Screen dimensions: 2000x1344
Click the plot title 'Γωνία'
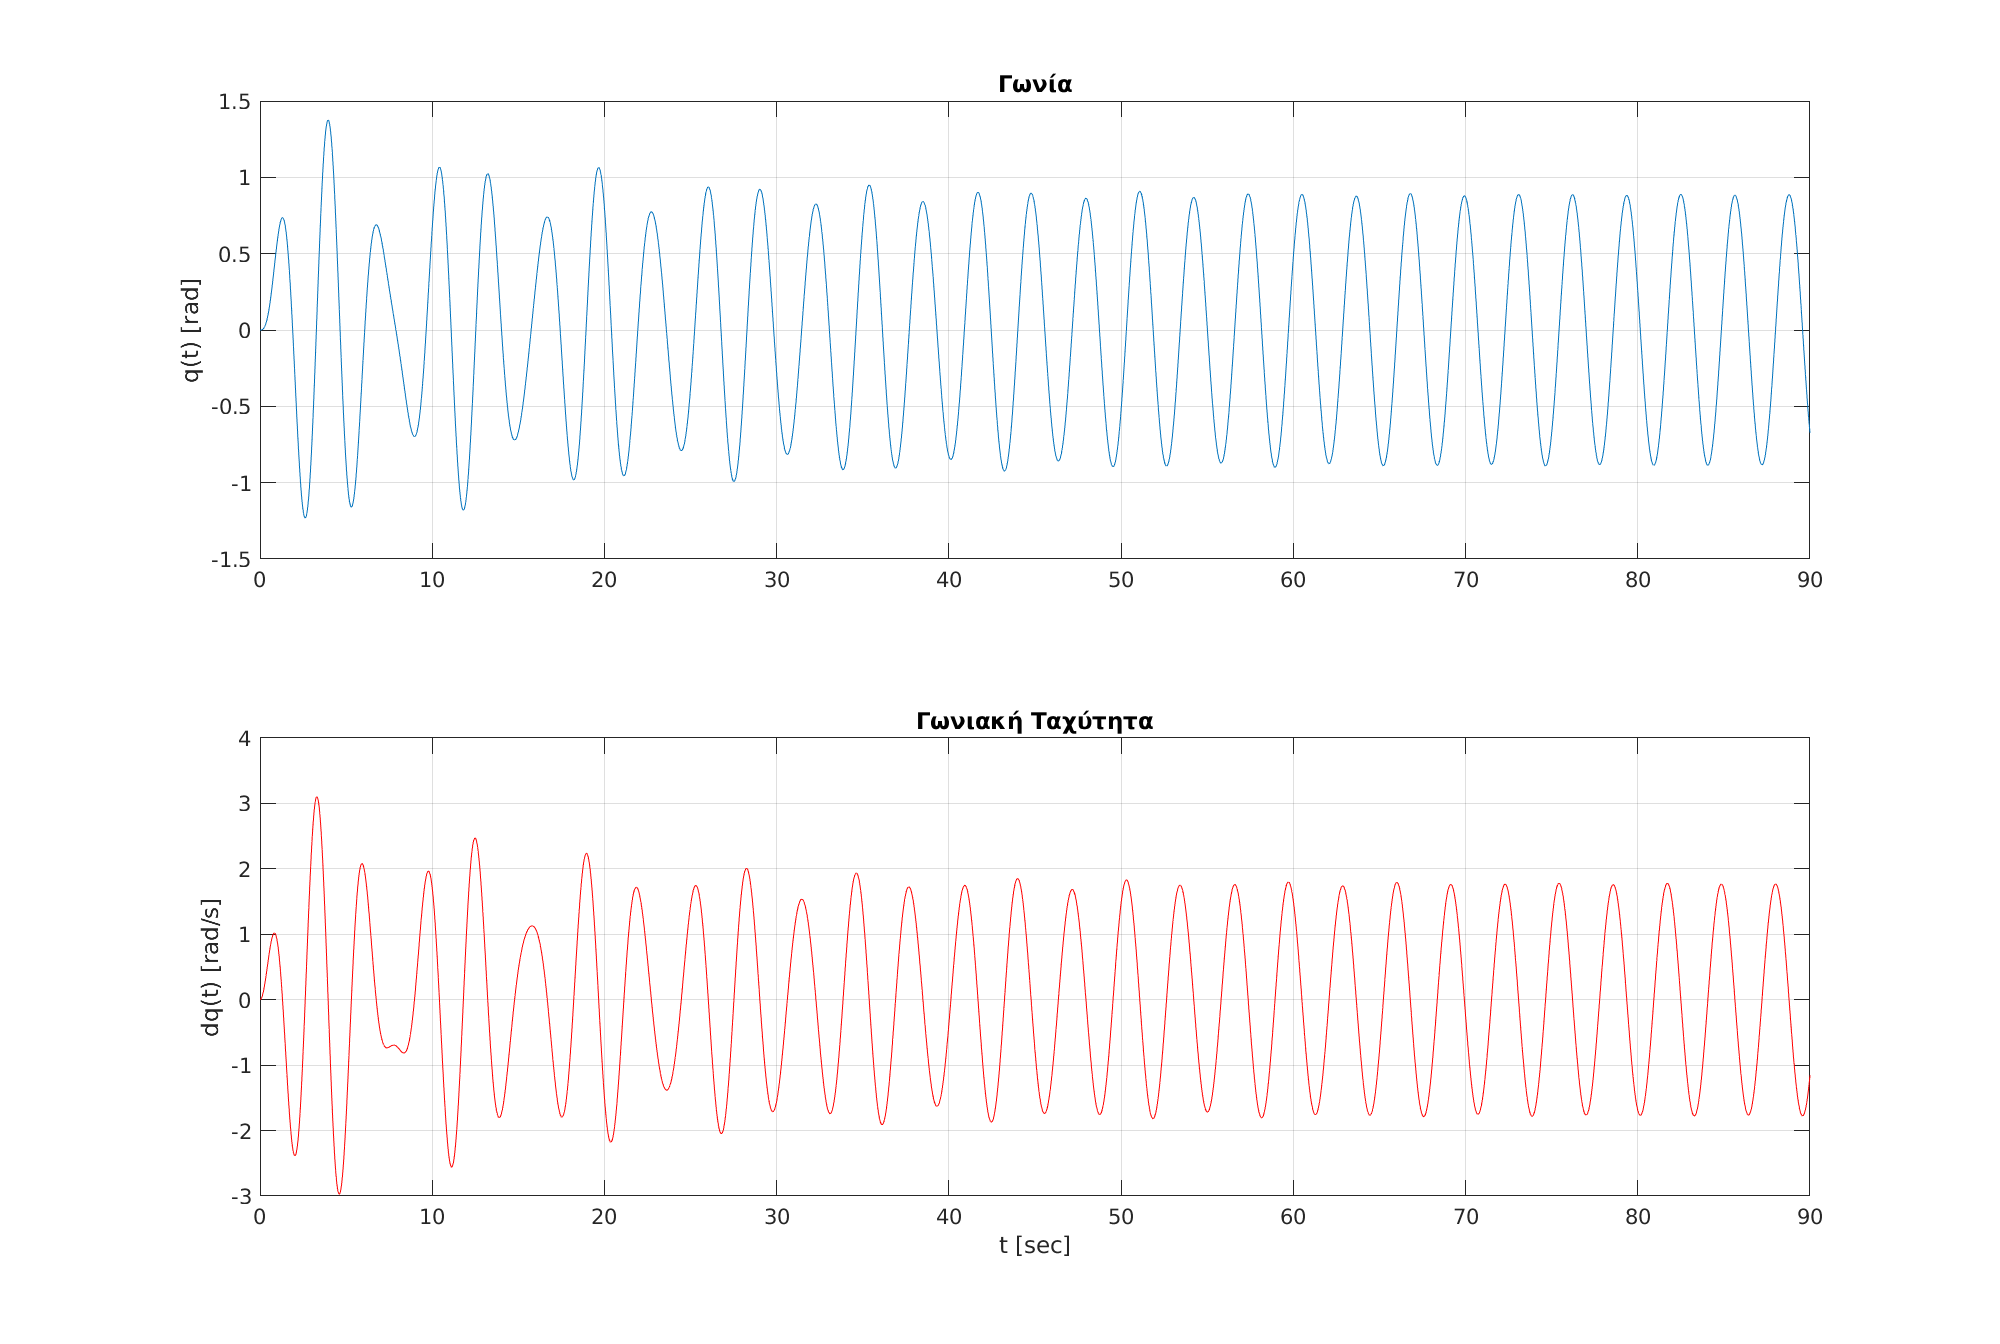click(1034, 85)
